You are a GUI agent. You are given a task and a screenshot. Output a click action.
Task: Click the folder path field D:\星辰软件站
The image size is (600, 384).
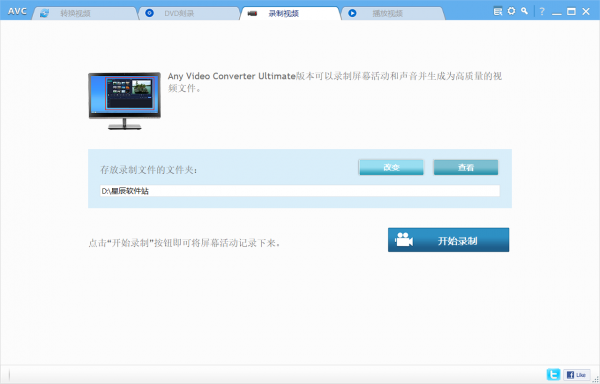300,191
